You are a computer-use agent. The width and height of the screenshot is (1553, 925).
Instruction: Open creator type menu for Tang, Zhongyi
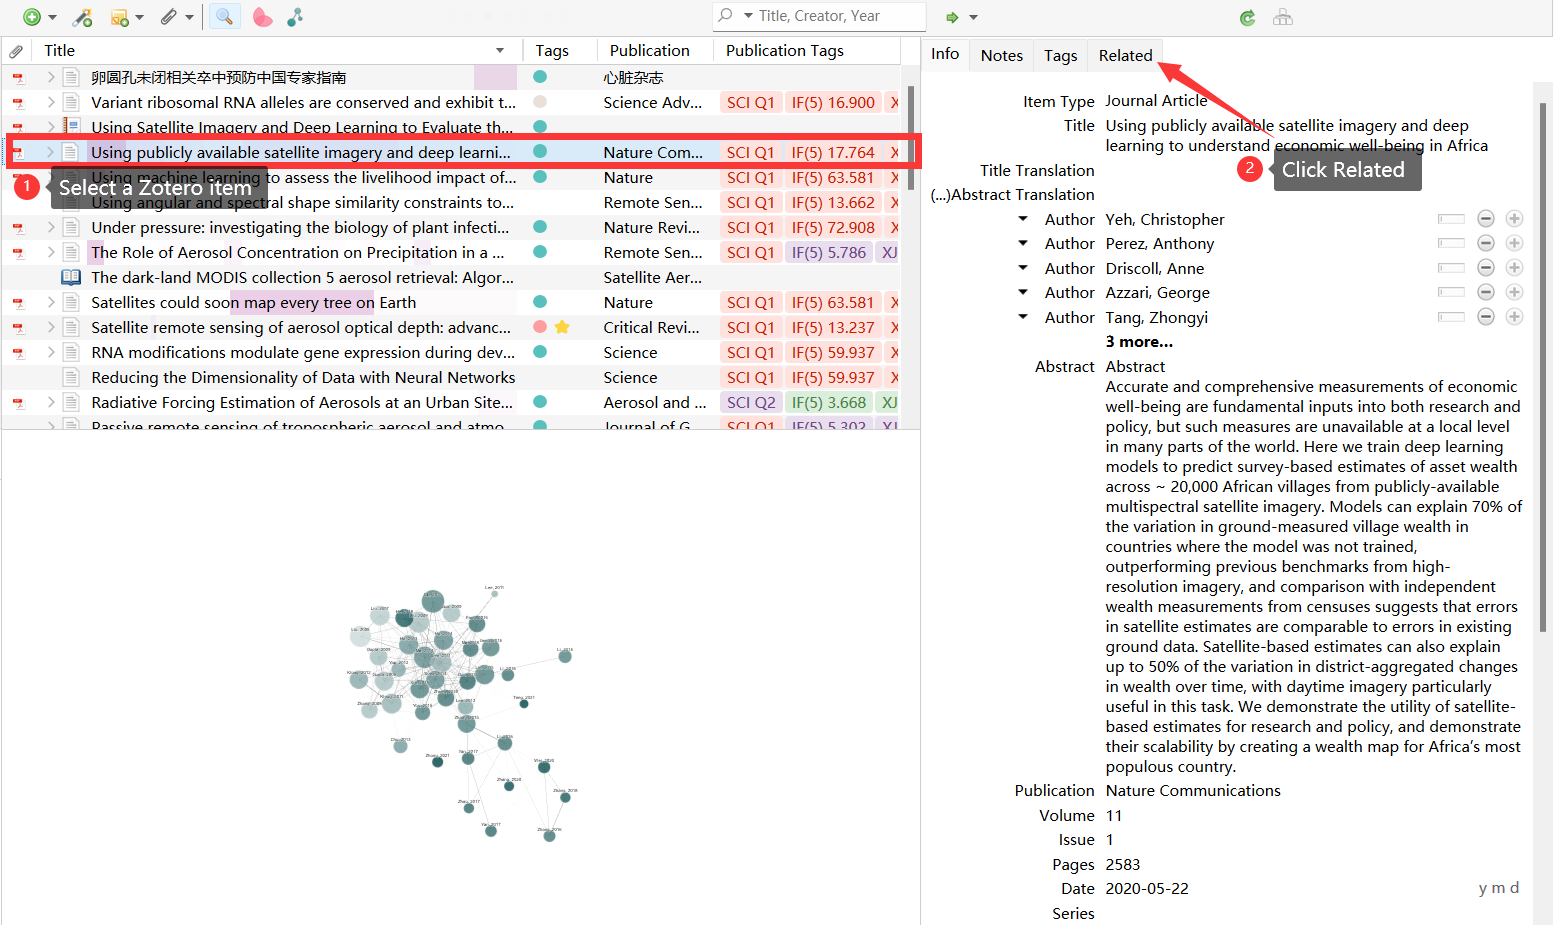(x=1023, y=317)
